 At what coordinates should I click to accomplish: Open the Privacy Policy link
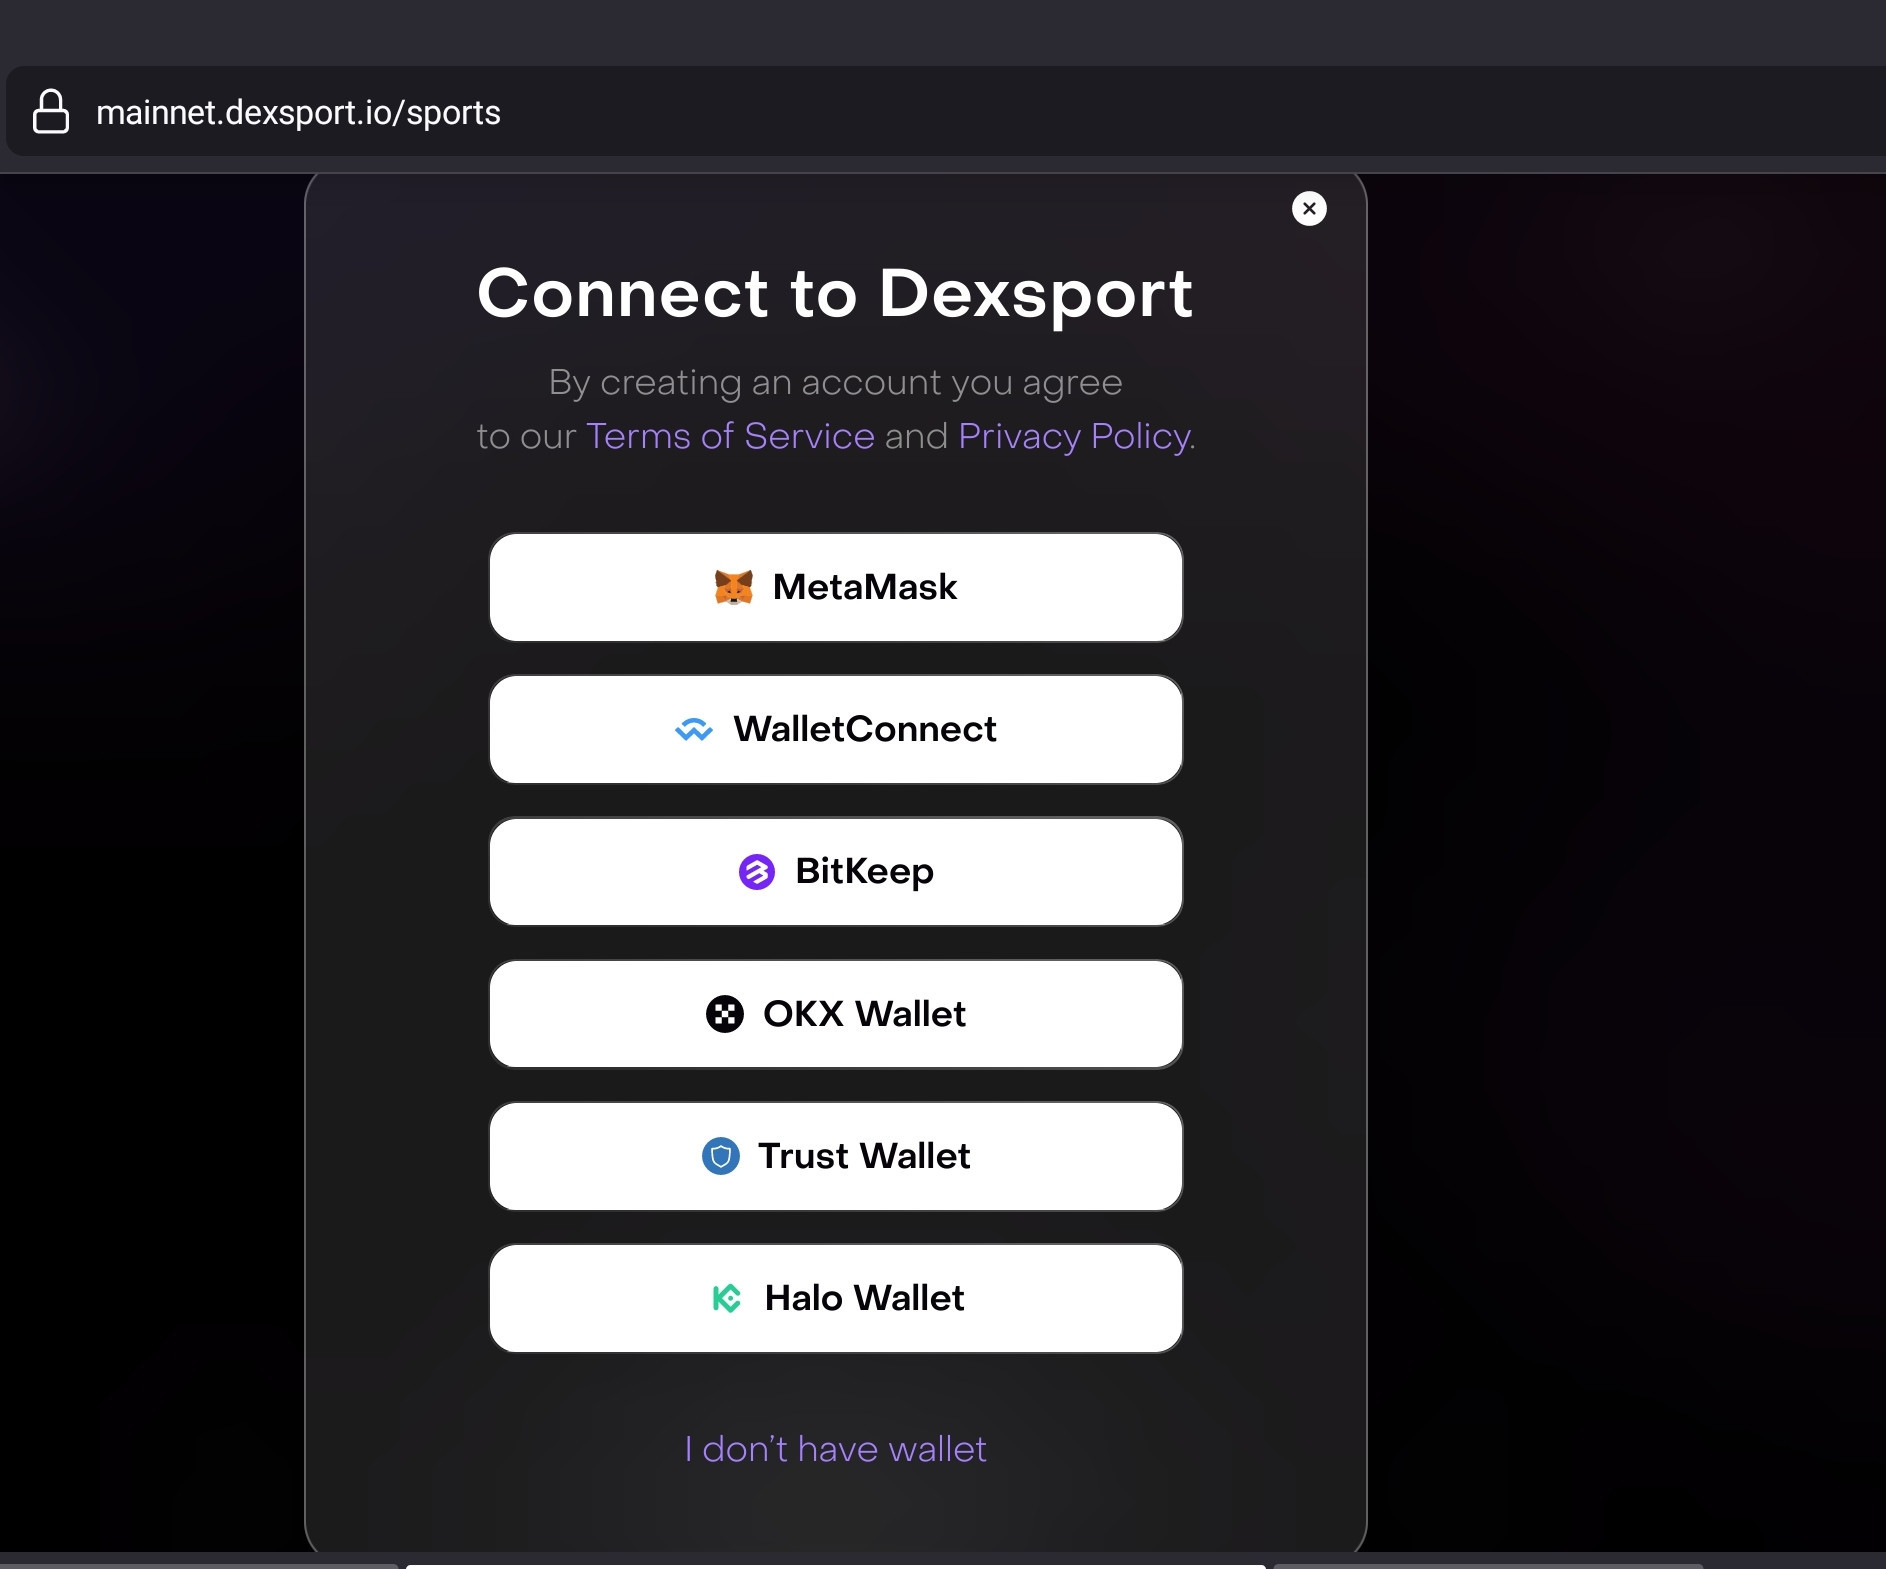[x=1075, y=437]
